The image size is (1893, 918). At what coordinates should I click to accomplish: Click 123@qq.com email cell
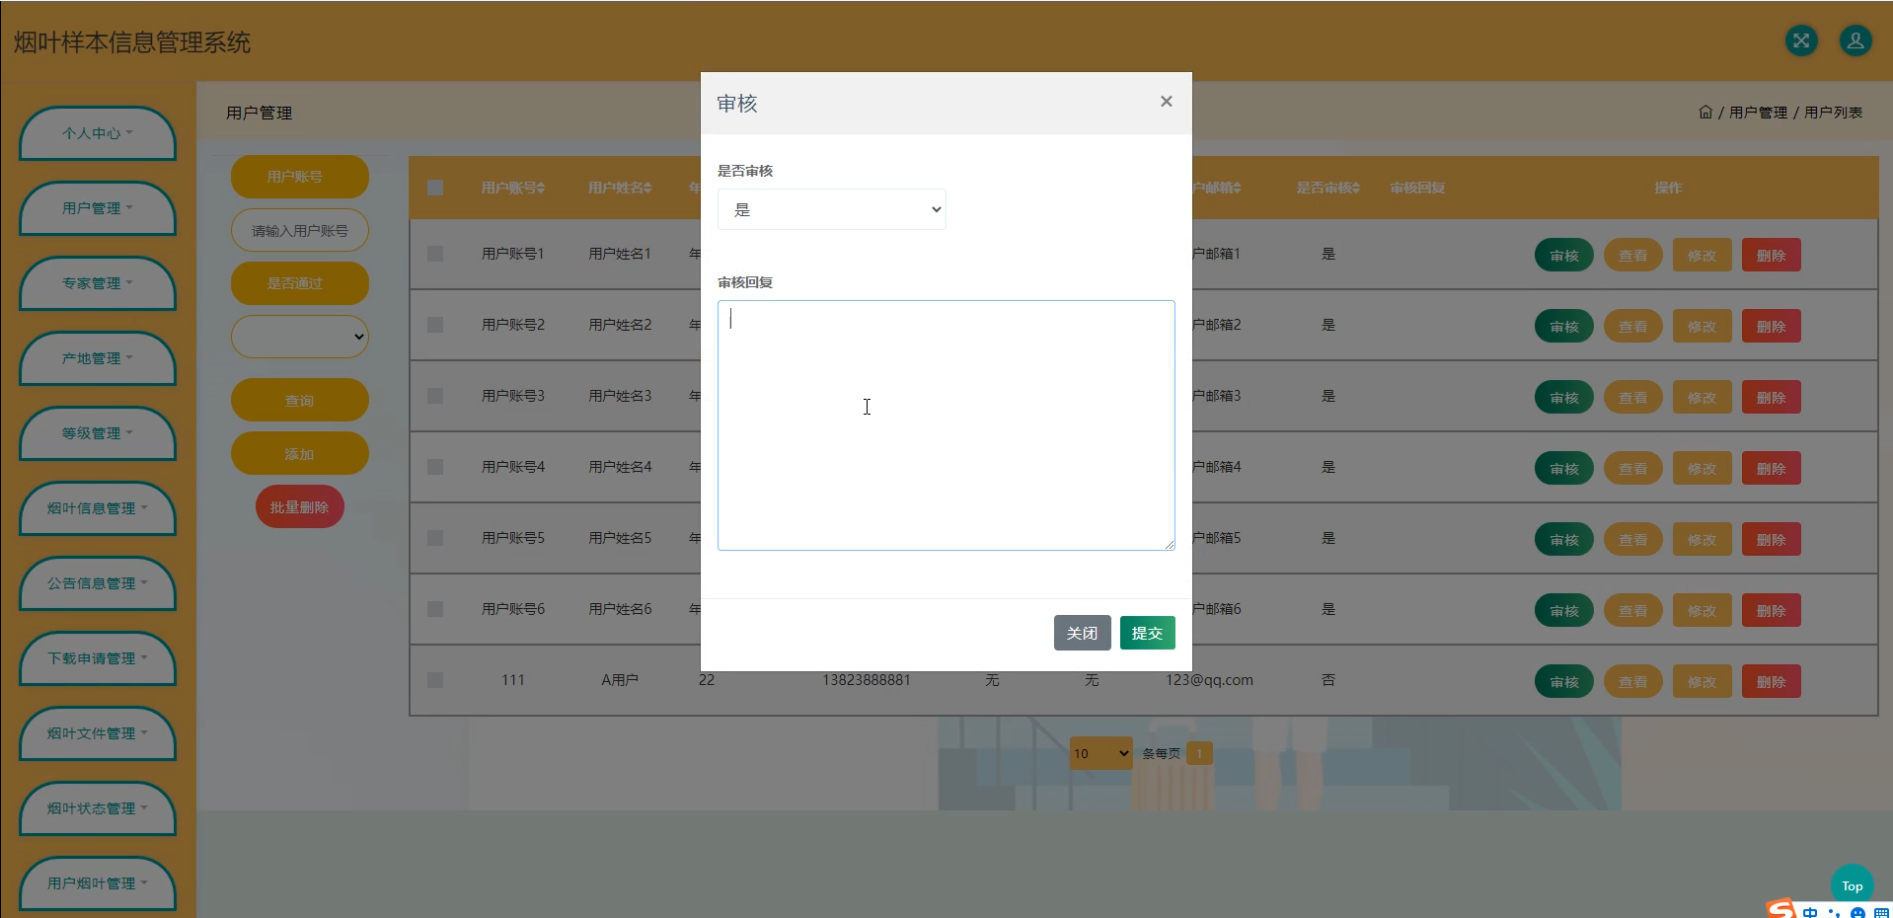click(x=1209, y=680)
